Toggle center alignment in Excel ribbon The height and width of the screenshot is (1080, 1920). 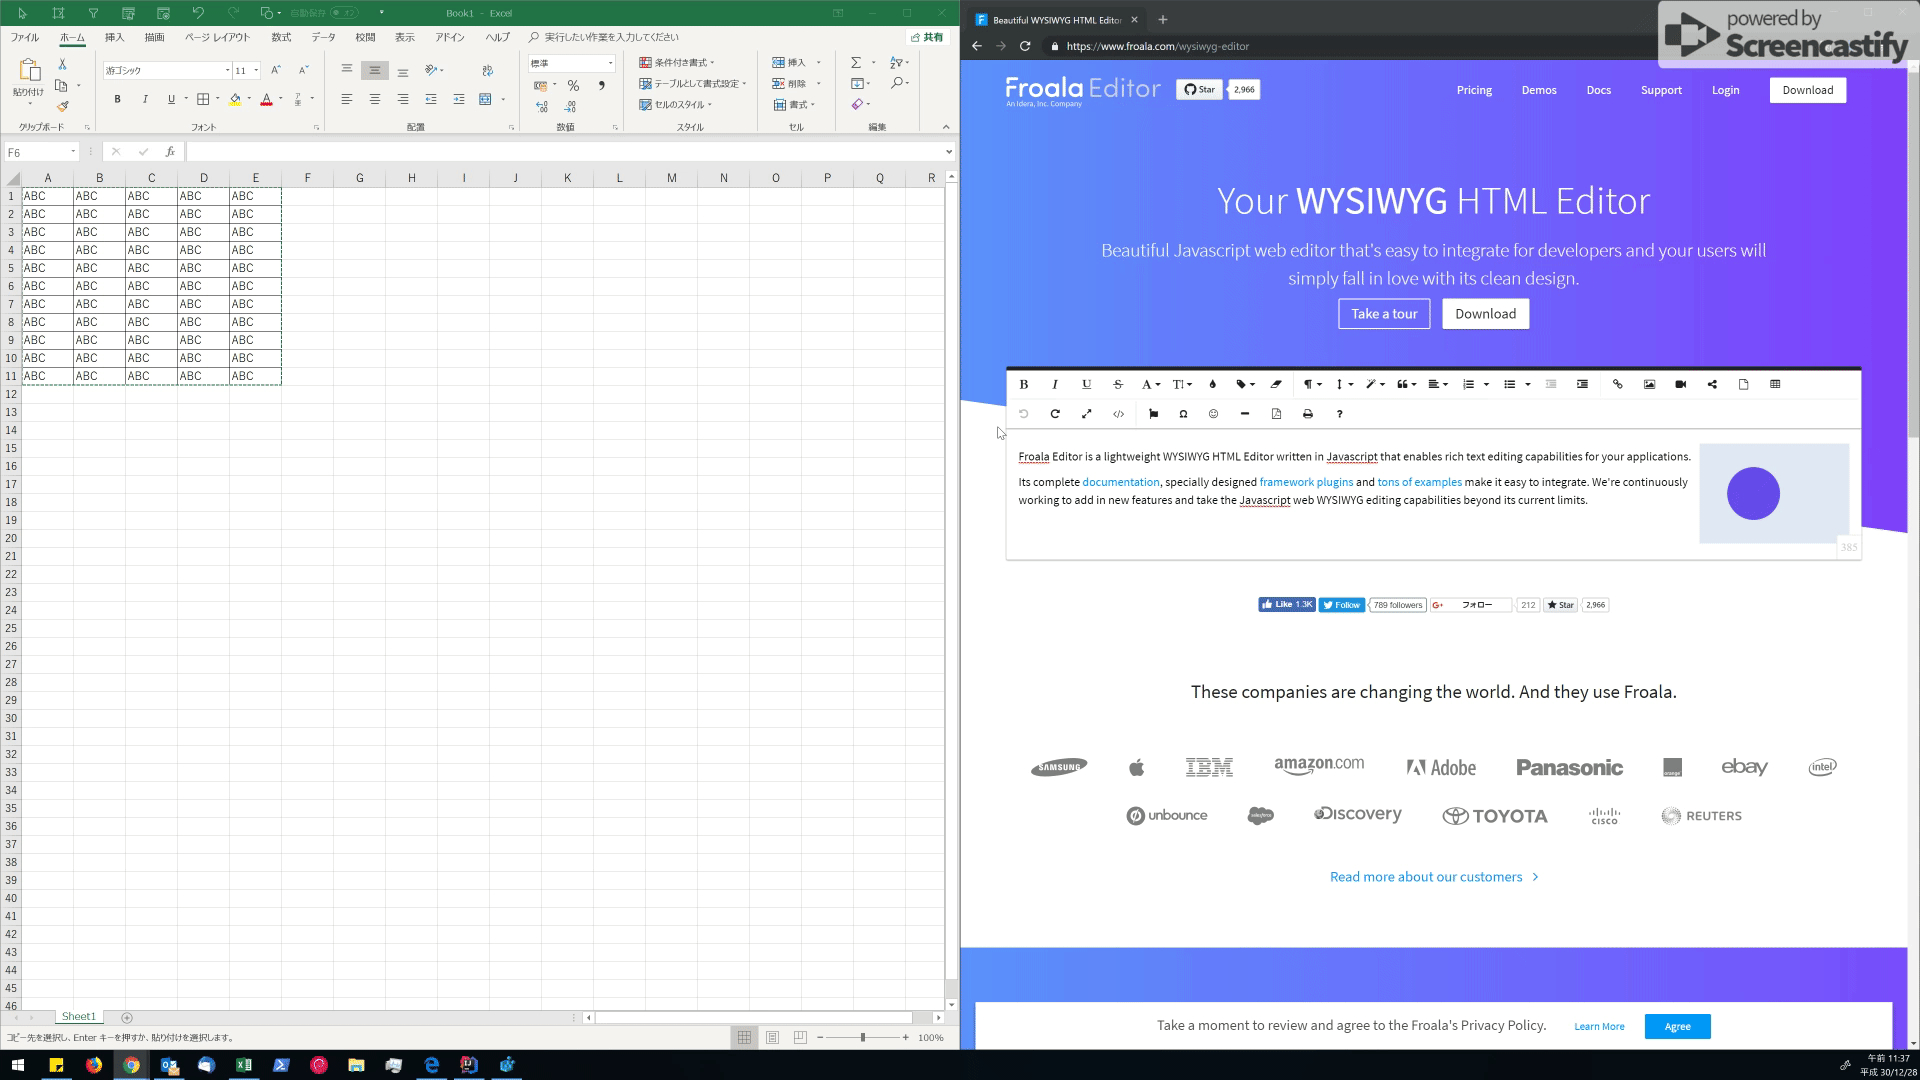point(374,99)
